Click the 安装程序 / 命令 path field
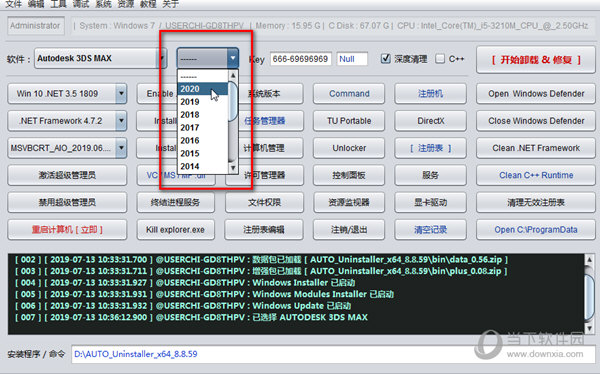 332,354
